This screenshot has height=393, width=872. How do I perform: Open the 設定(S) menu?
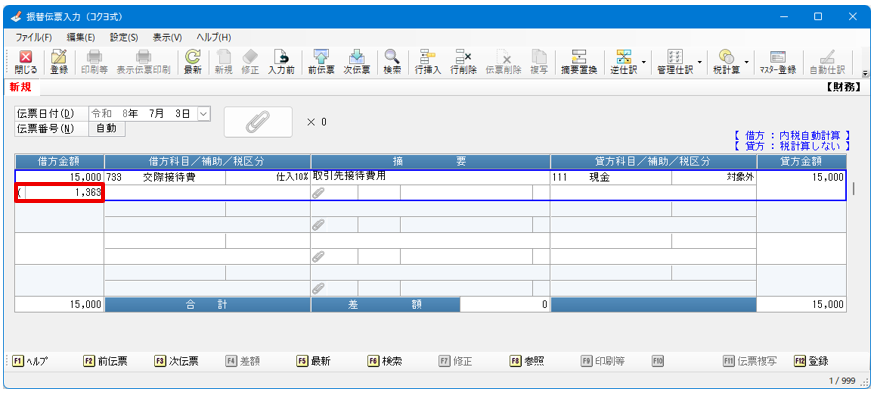coord(124,38)
